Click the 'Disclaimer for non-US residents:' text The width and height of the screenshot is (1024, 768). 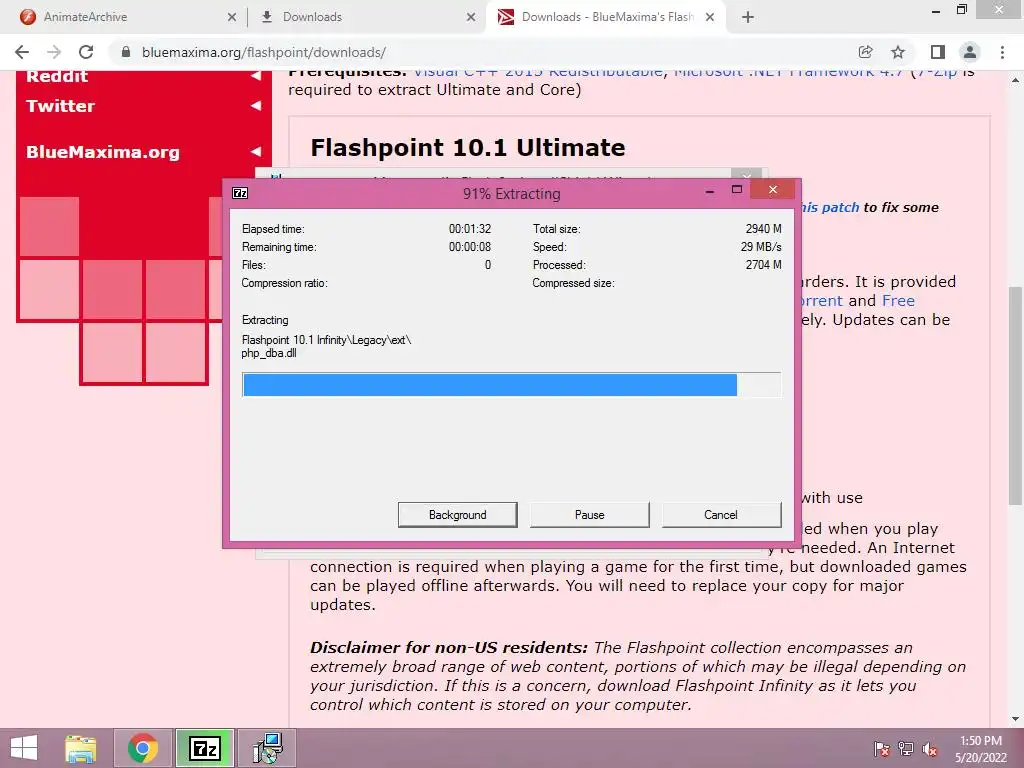(449, 648)
